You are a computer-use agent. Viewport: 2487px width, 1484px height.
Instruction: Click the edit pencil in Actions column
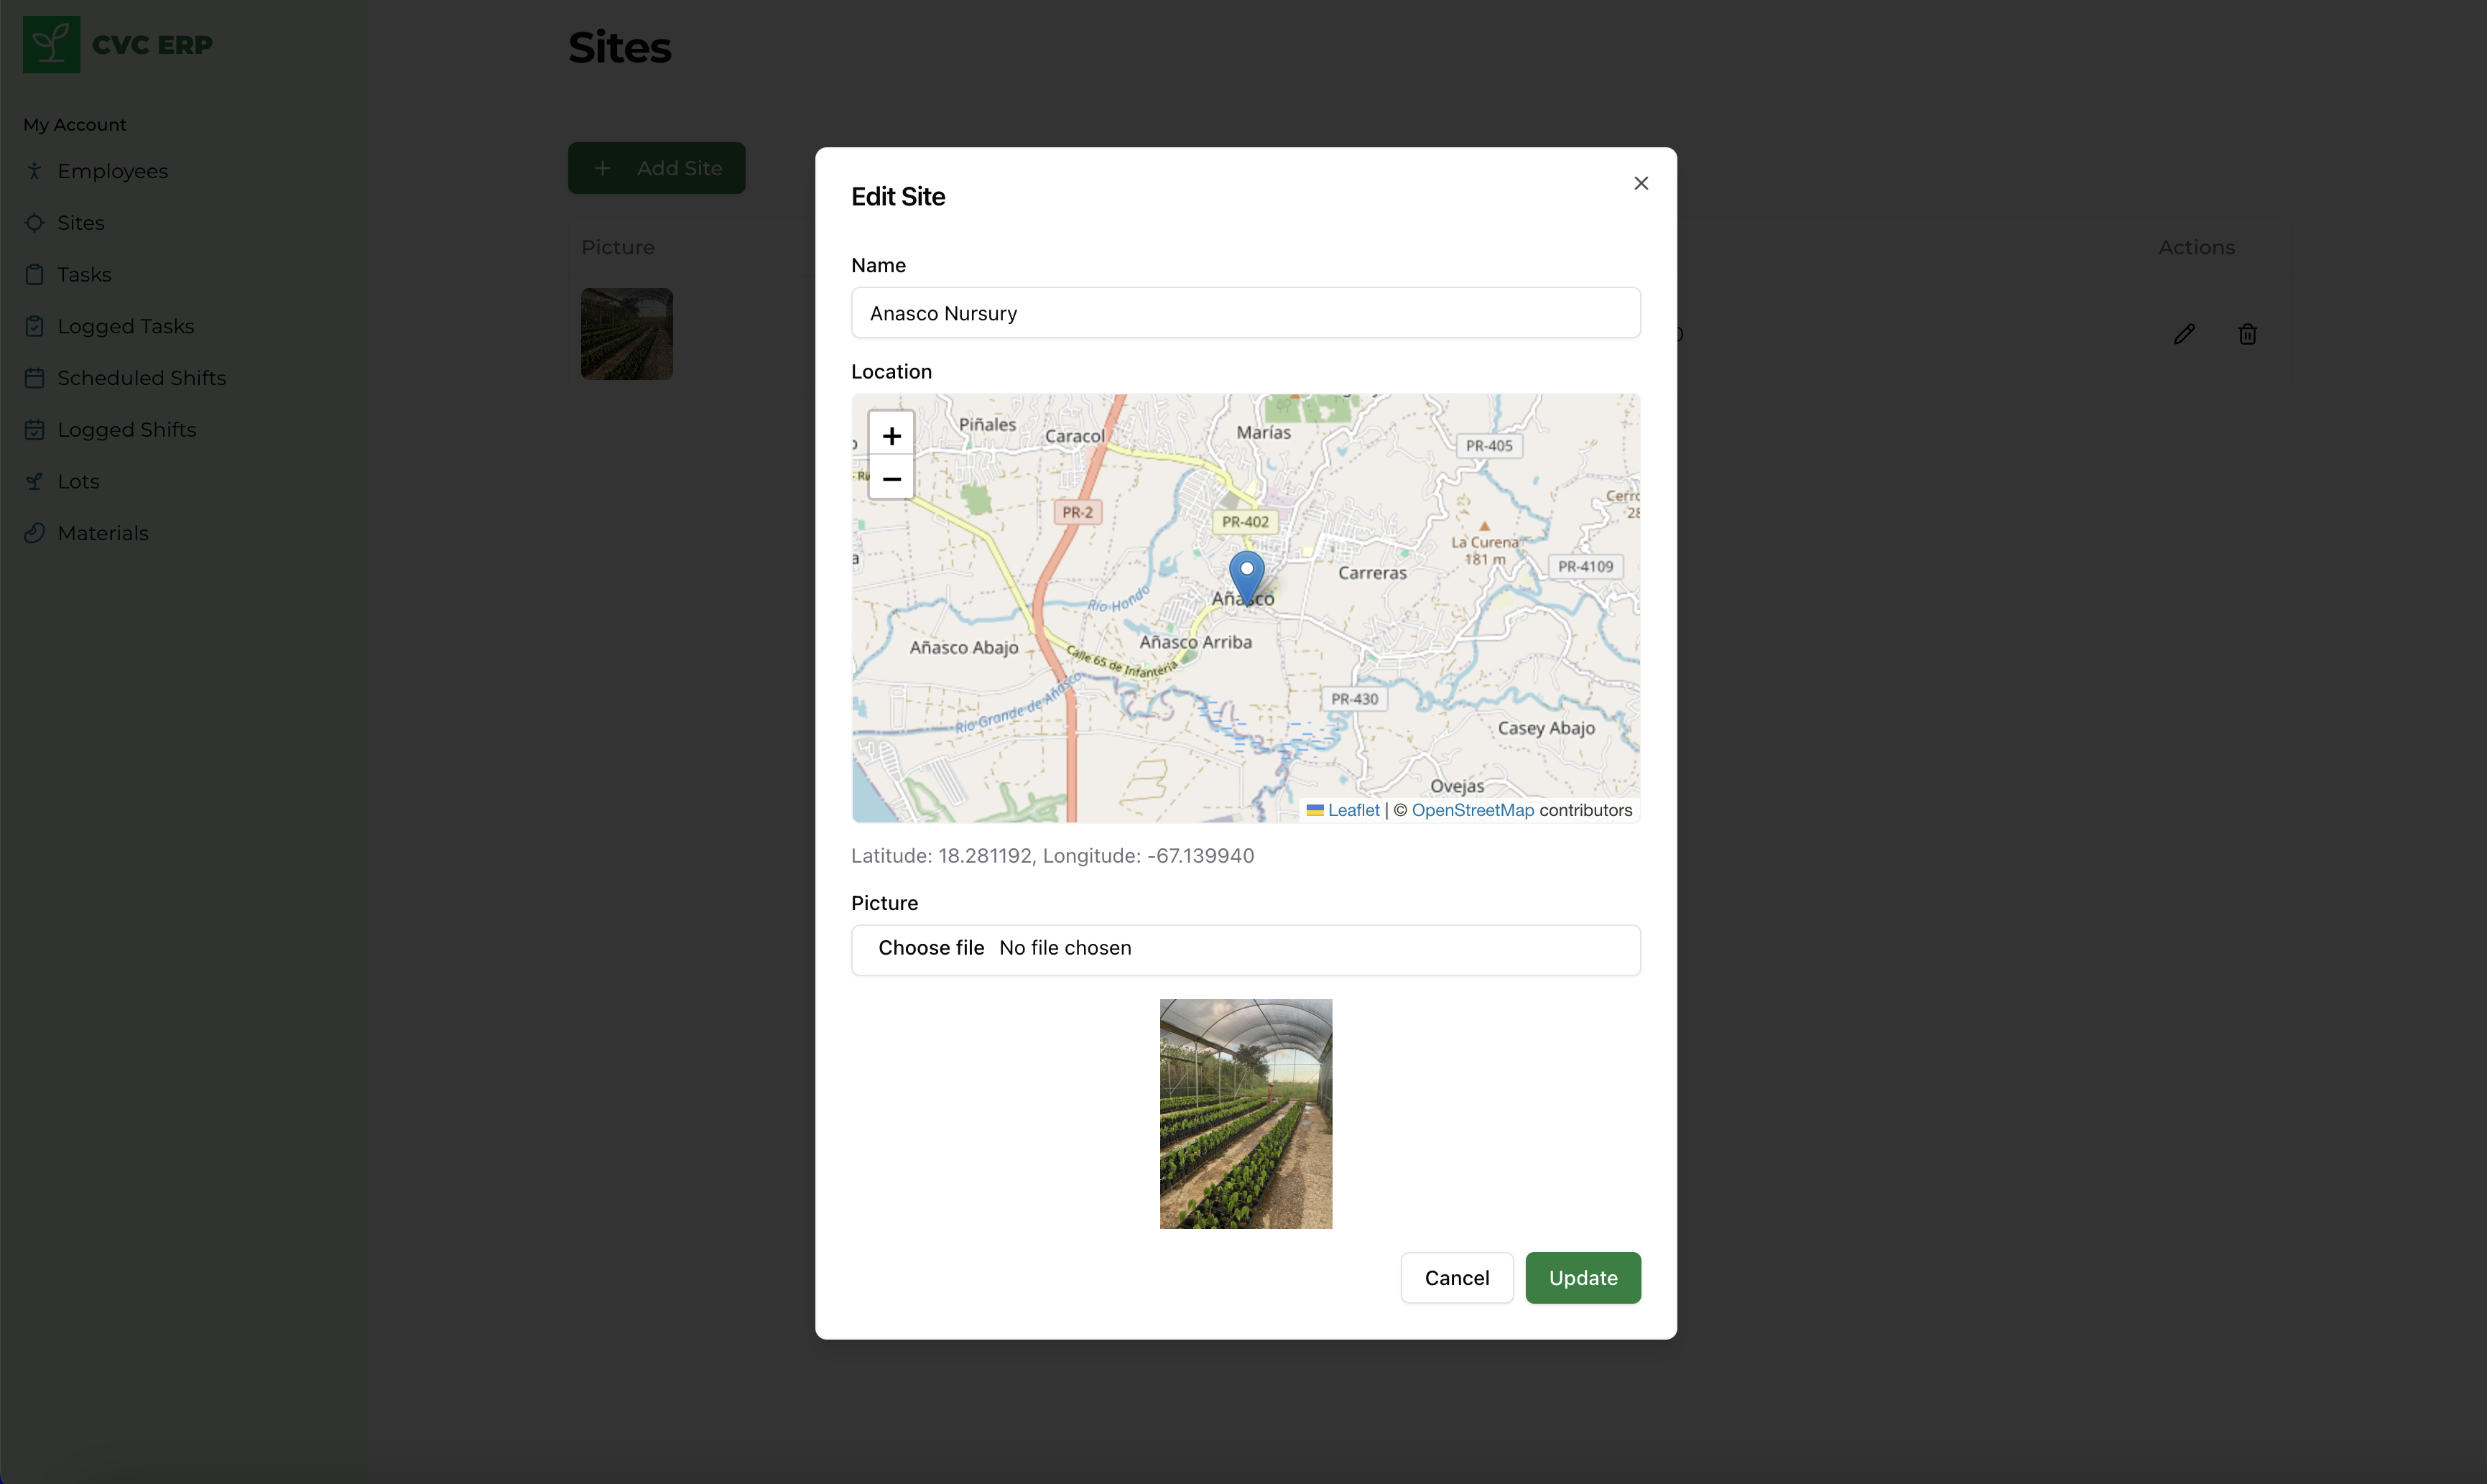point(2185,334)
